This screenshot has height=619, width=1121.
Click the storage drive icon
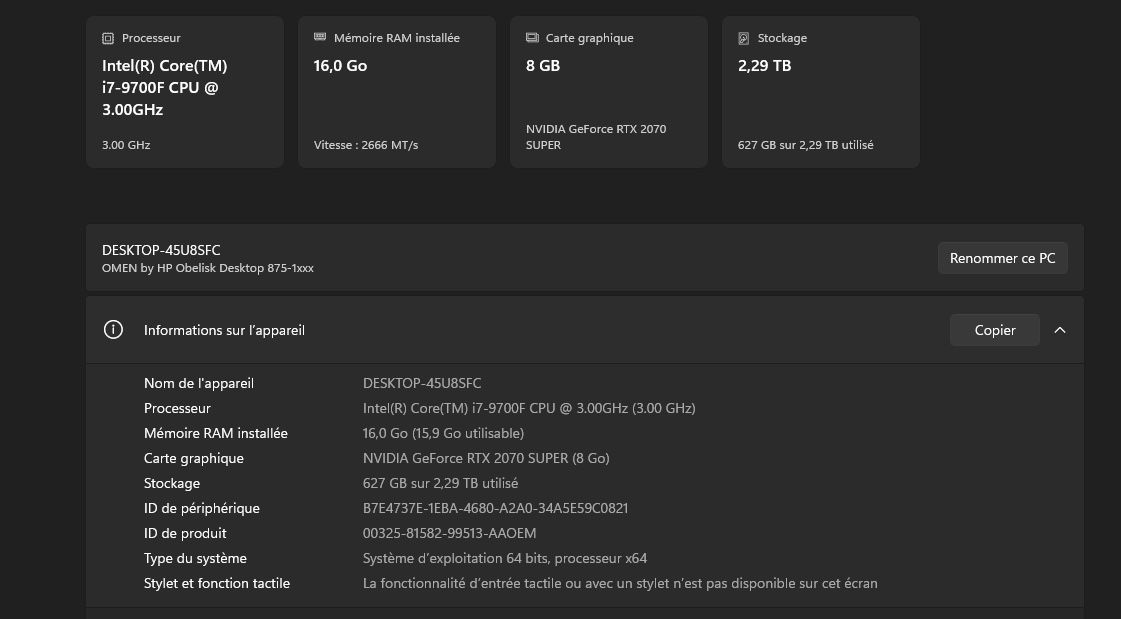(744, 38)
